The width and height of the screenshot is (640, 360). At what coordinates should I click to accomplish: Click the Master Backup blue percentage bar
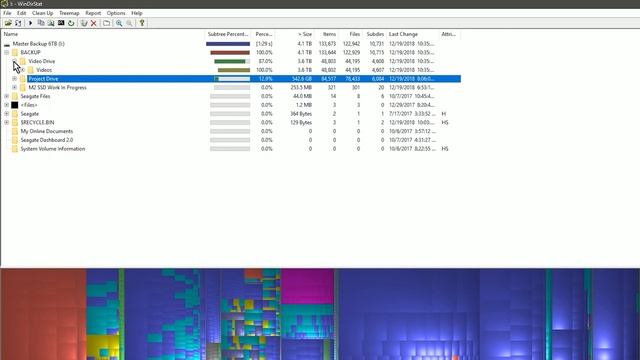228,44
